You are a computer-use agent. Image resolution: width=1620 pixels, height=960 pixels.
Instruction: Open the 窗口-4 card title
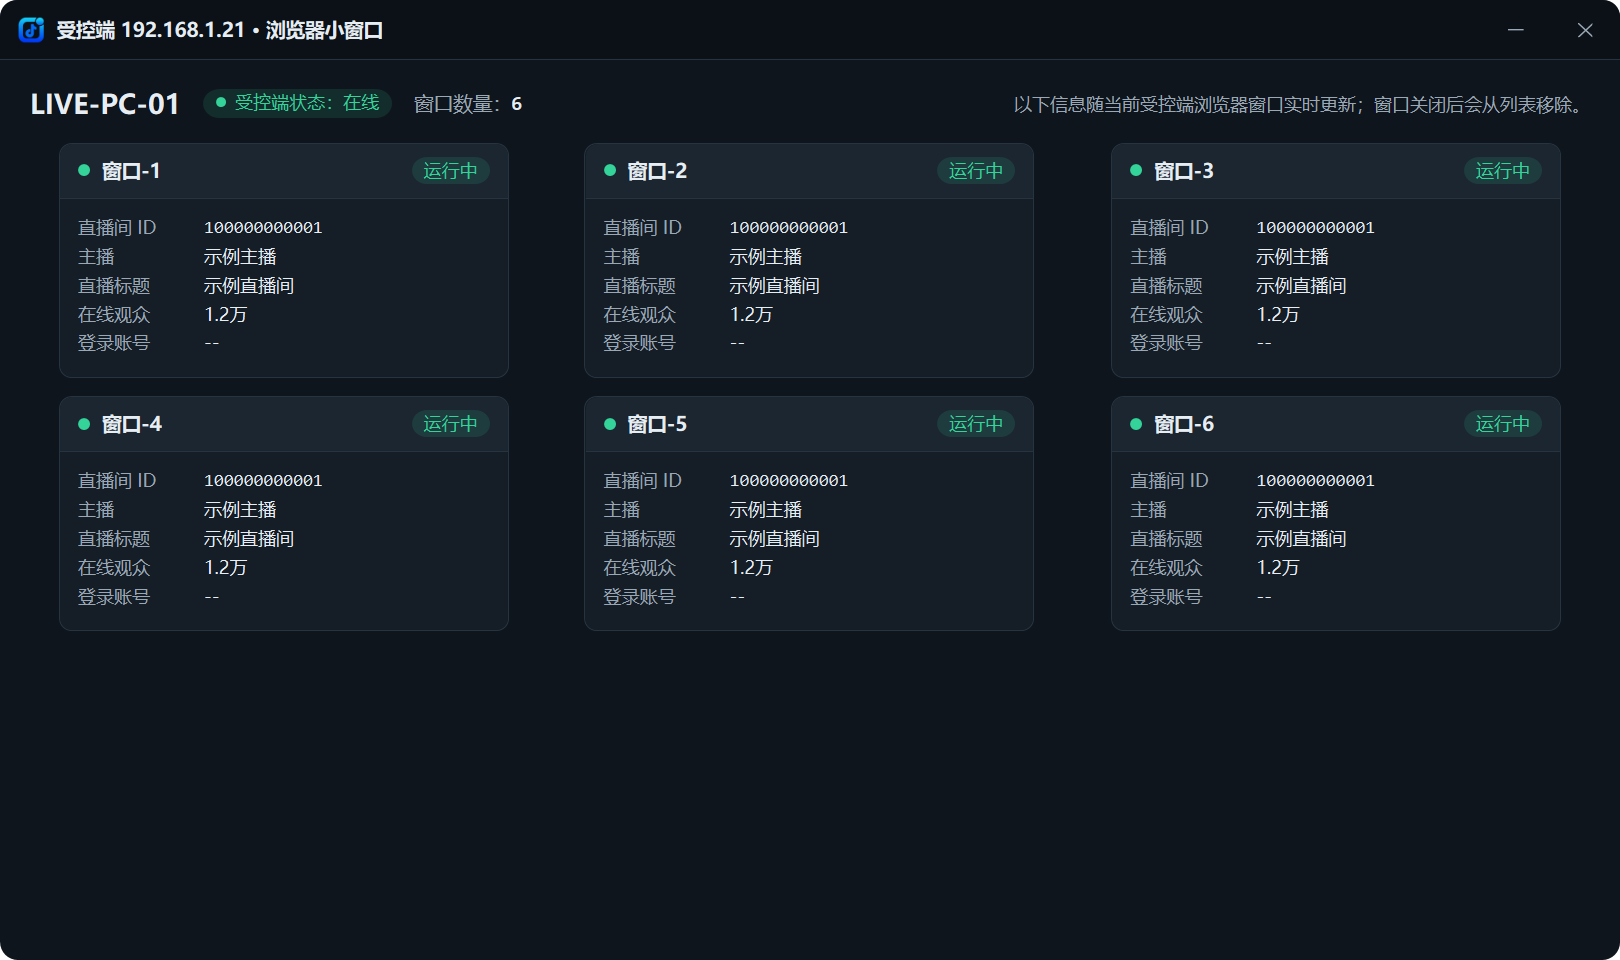tap(131, 424)
